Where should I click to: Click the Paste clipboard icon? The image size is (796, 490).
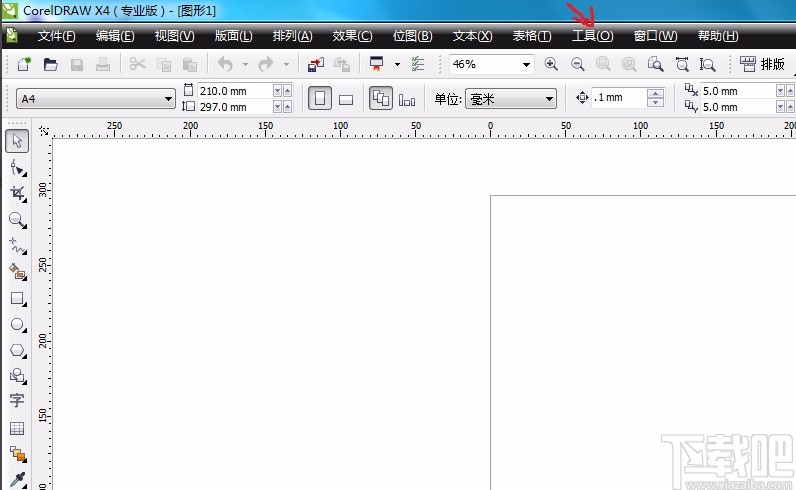pyautogui.click(x=189, y=64)
